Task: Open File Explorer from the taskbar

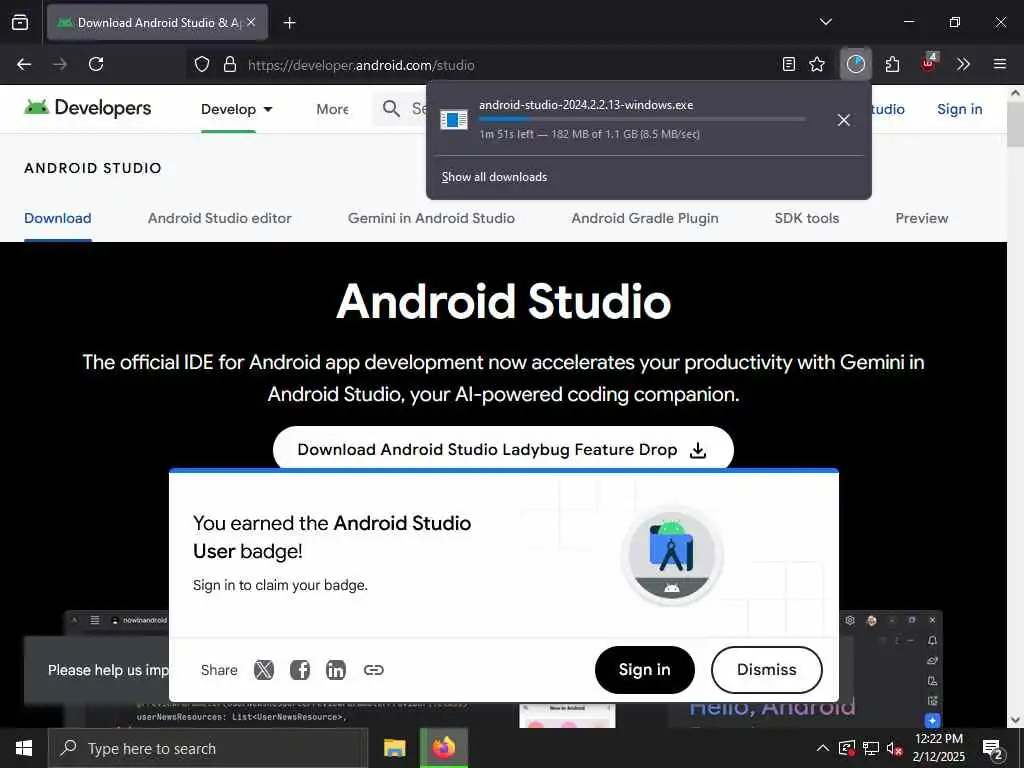Action: tap(394, 748)
